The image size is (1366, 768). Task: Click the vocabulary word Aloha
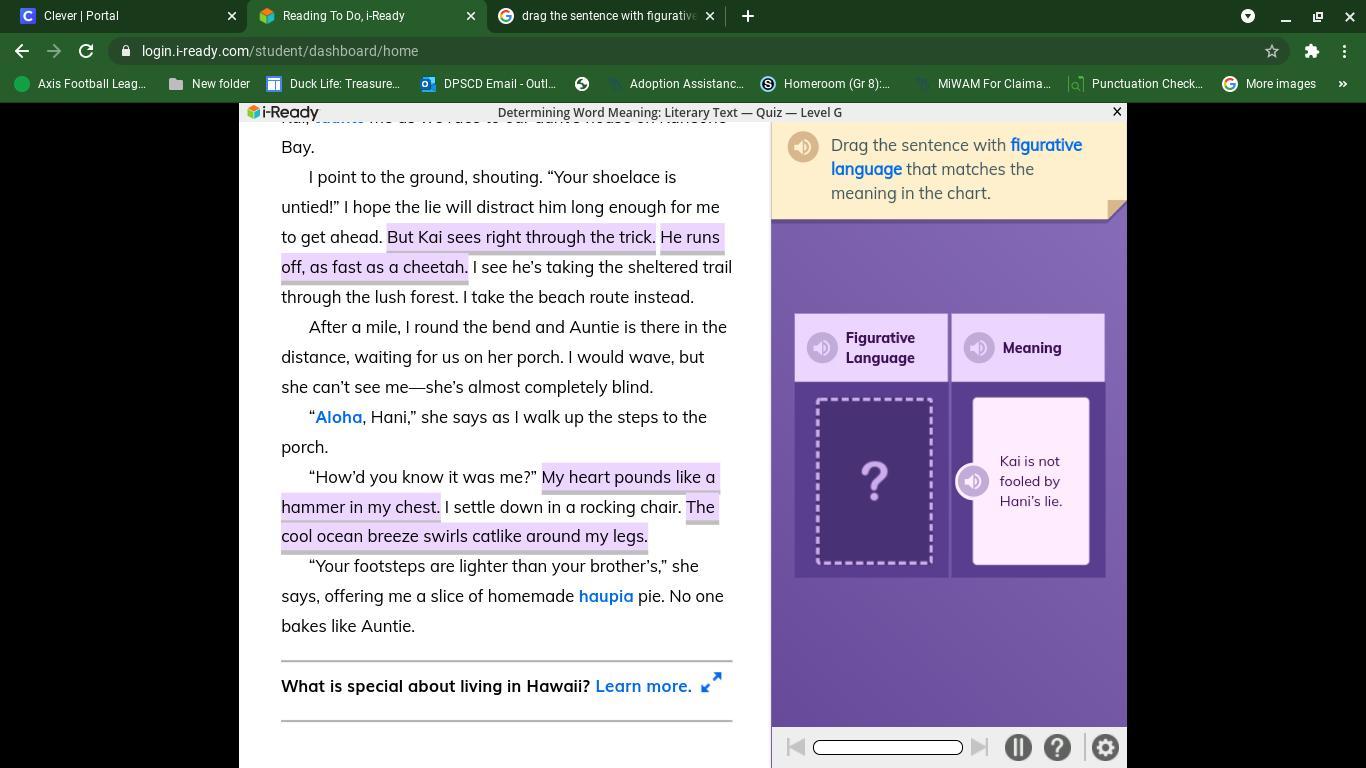pos(338,417)
